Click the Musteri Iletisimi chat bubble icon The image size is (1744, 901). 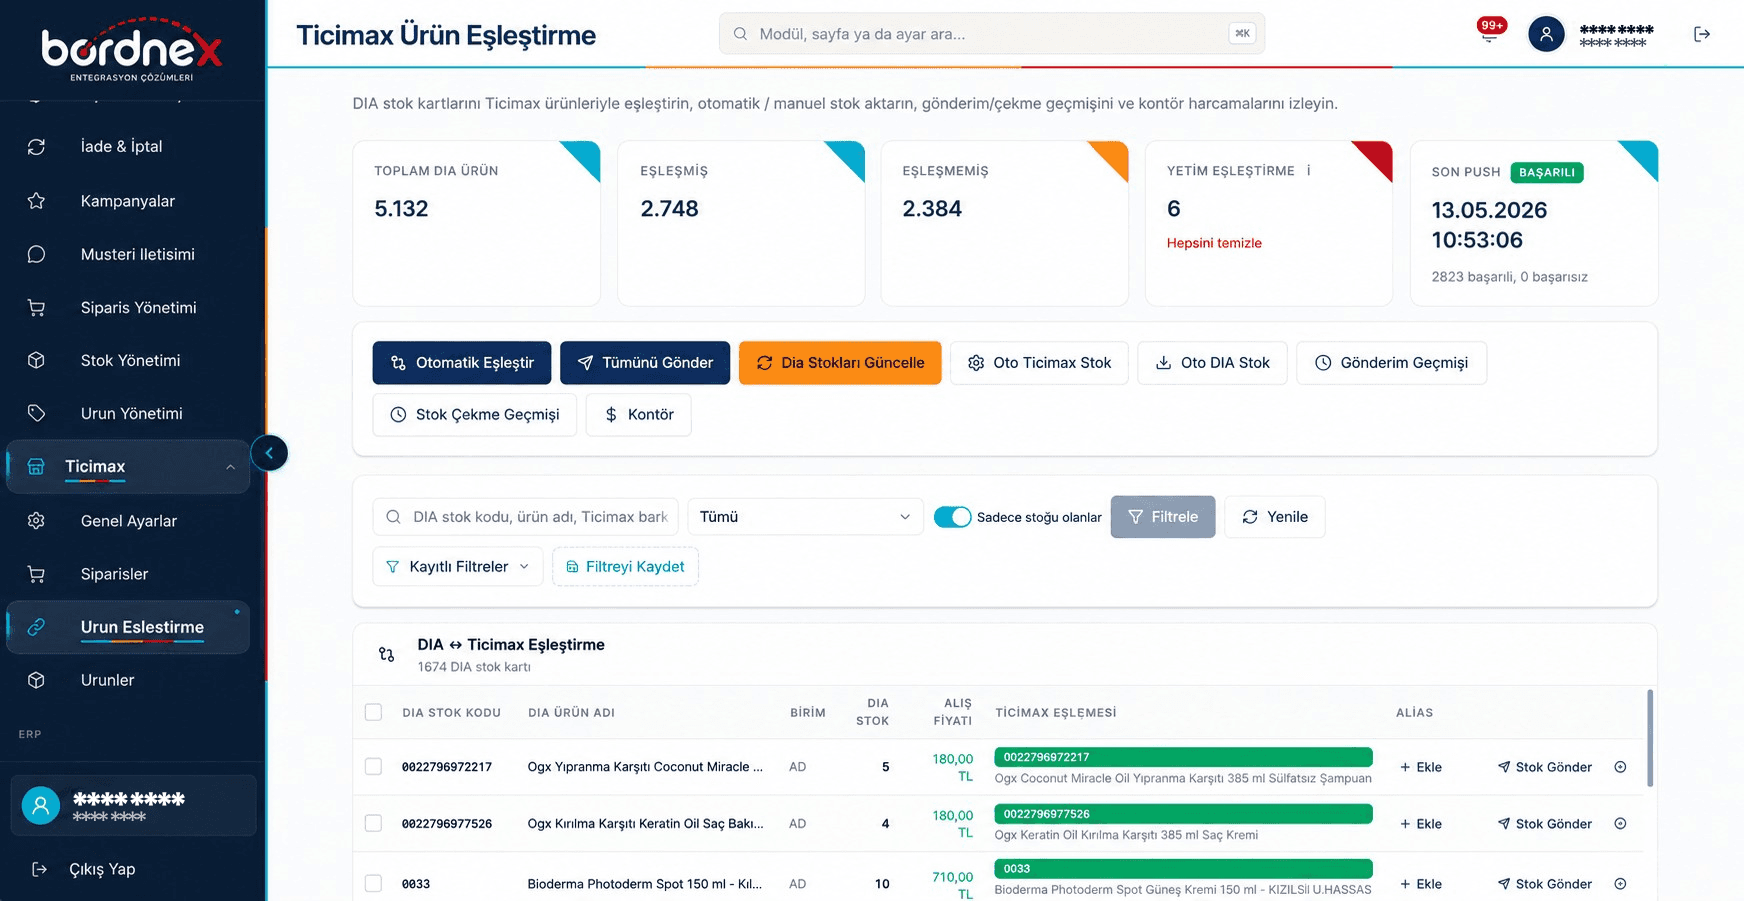36,254
